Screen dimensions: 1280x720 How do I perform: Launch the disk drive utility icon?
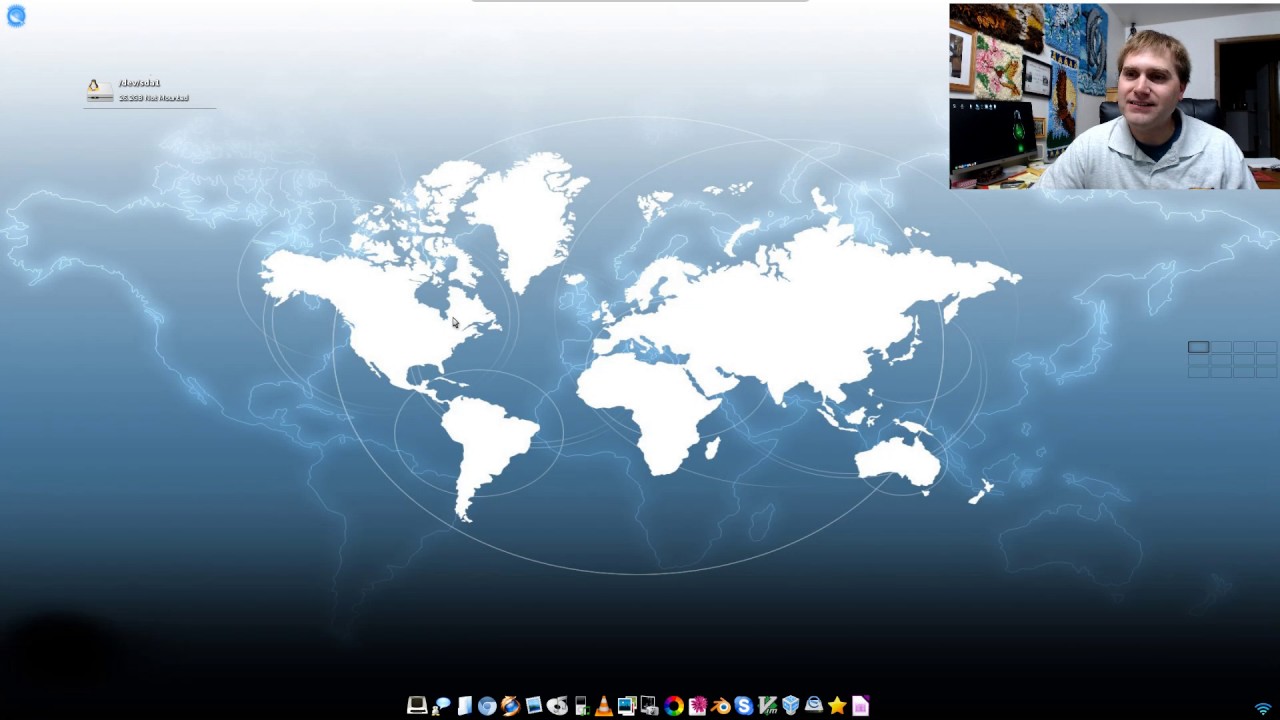click(x=813, y=706)
